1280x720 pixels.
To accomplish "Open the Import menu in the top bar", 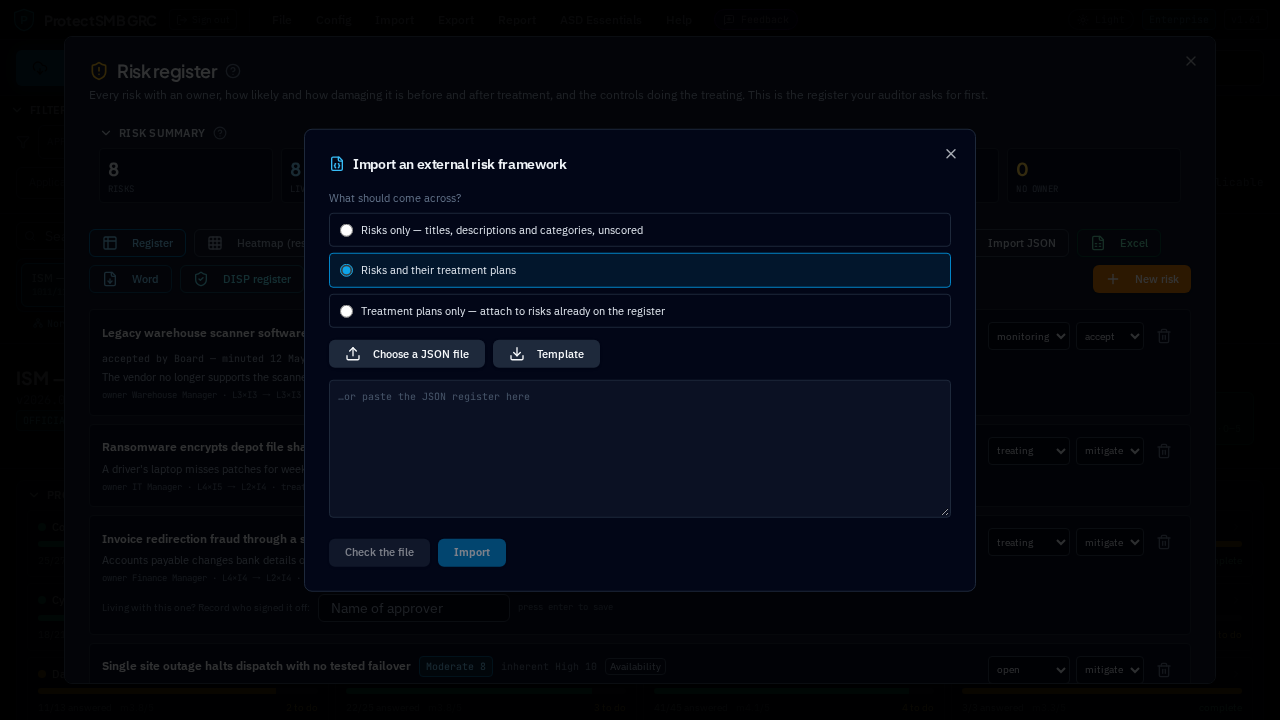I will [x=395, y=19].
